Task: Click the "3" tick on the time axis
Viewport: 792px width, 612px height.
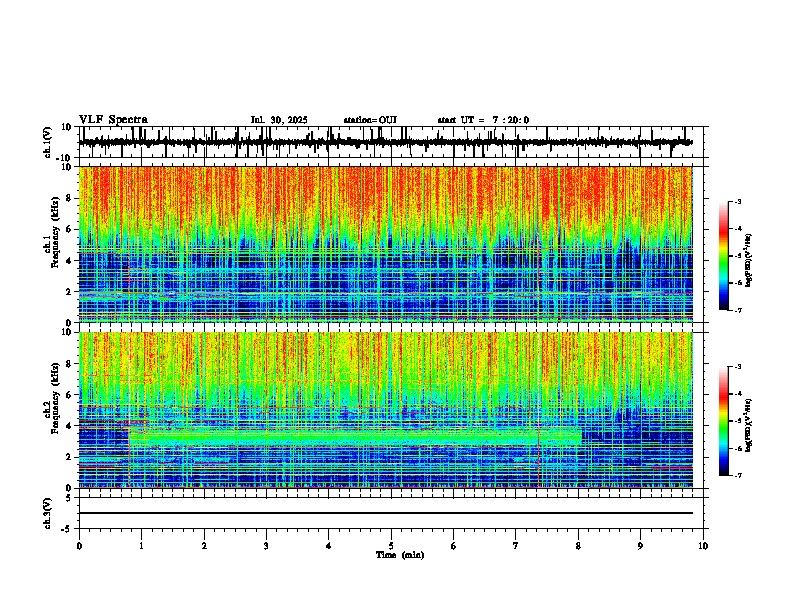Action: (x=266, y=546)
